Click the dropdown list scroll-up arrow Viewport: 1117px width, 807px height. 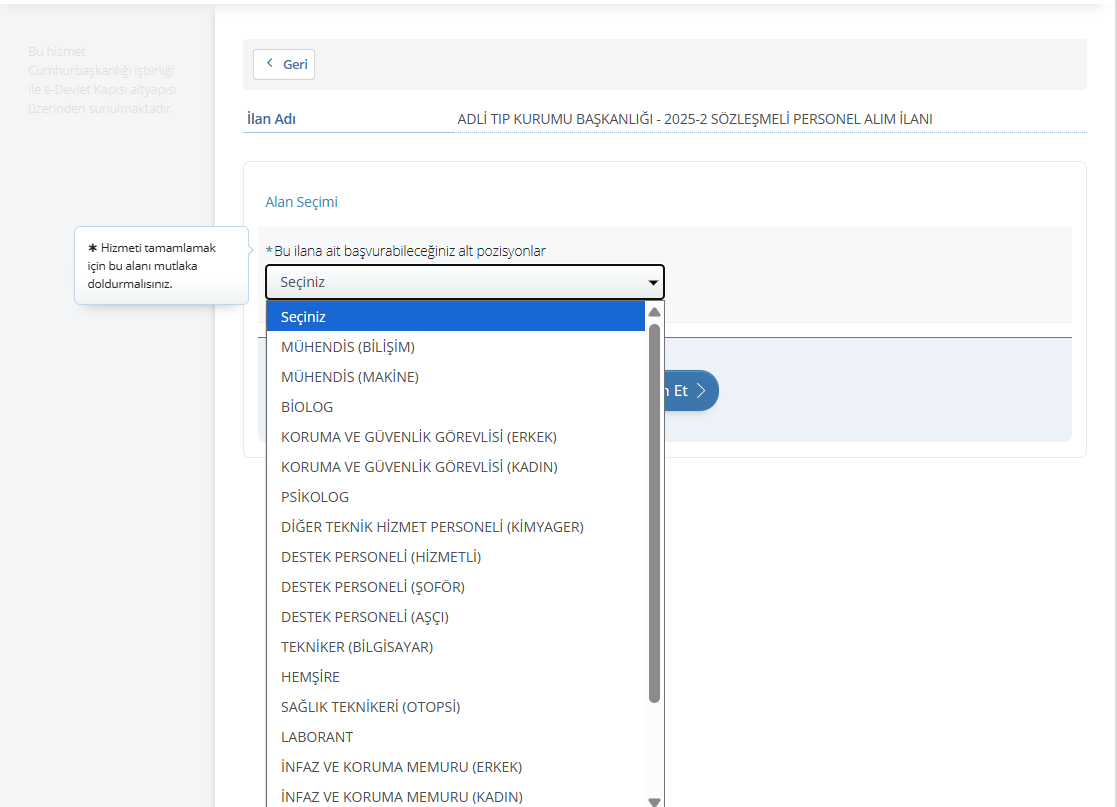point(654,312)
